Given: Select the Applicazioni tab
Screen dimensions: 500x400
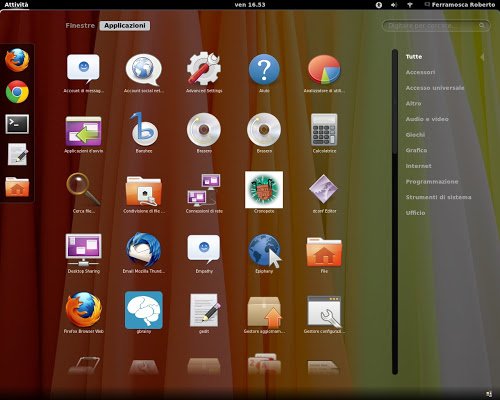Looking at the screenshot, I should pos(125,26).
